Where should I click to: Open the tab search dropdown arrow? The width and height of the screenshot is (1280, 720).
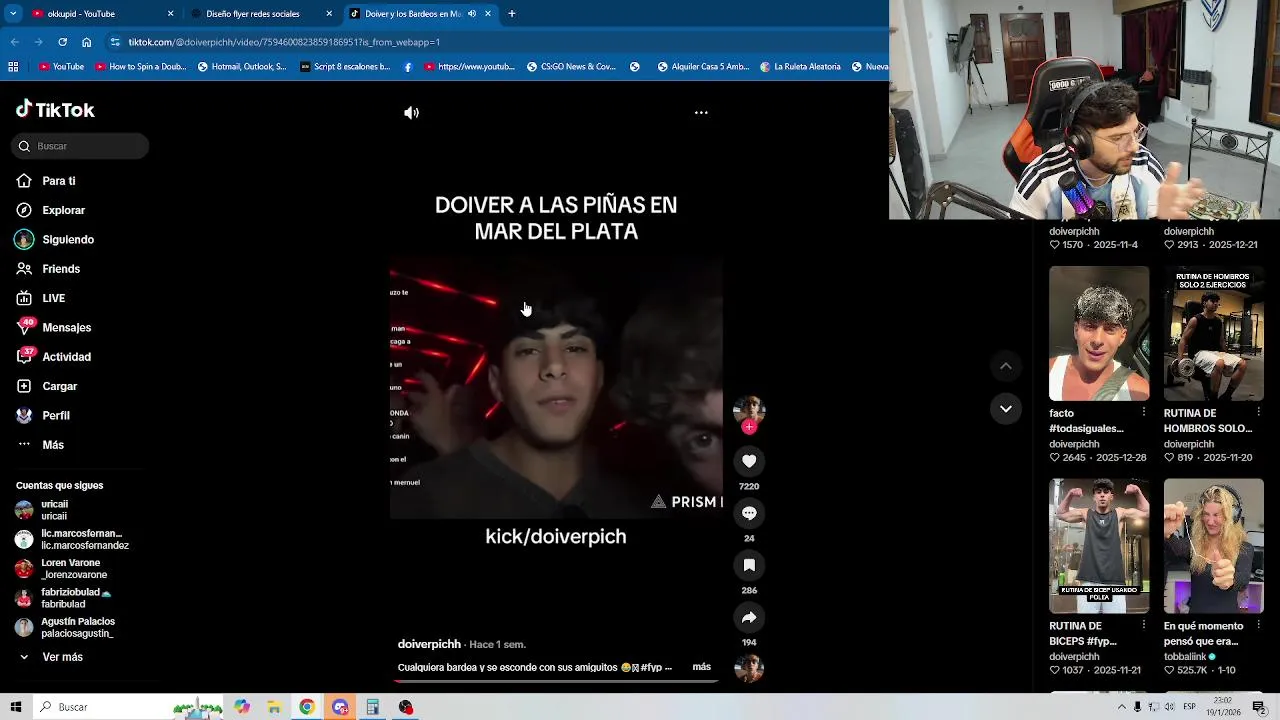click(12, 14)
